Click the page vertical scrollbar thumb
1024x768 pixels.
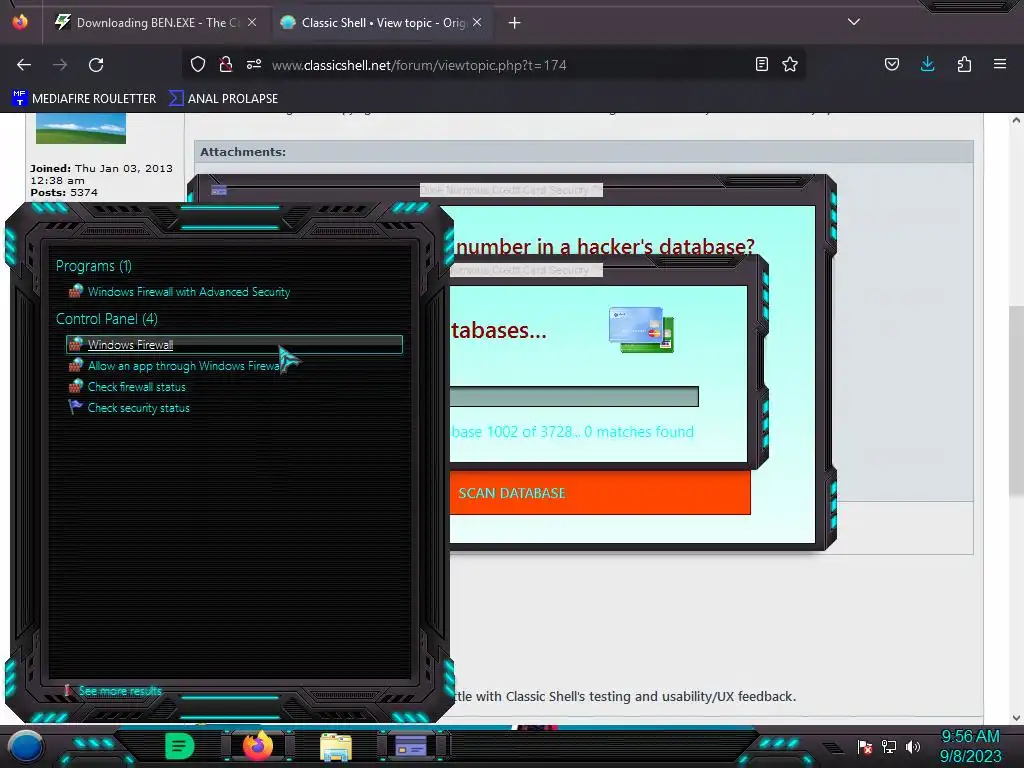tap(1016, 400)
